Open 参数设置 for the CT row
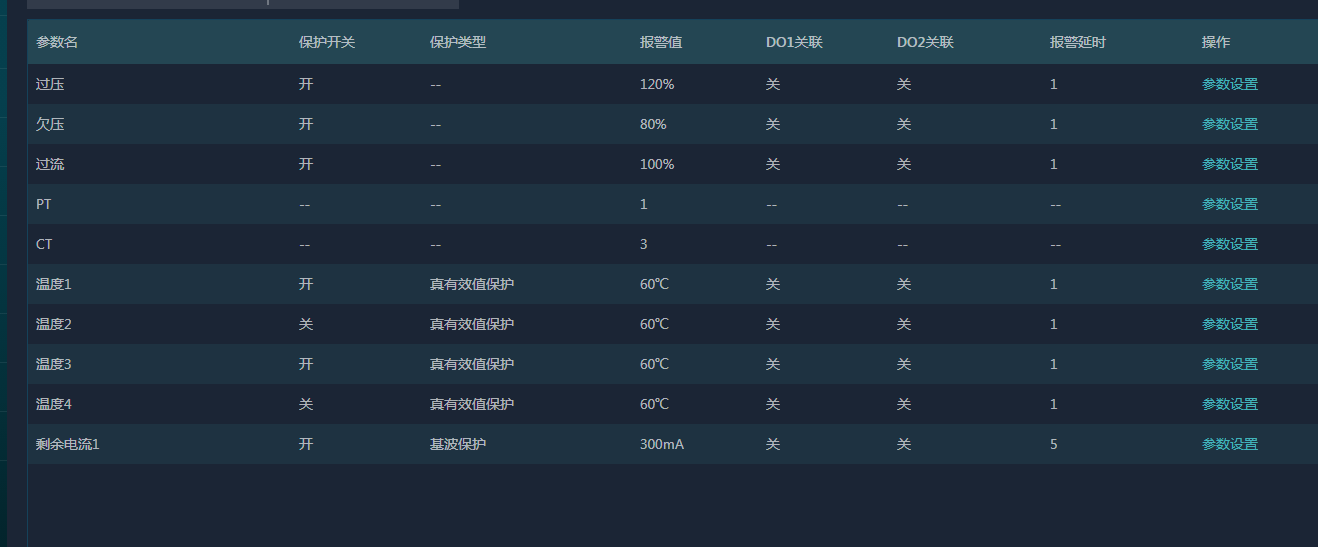The height and width of the screenshot is (547, 1318). [x=1229, y=244]
